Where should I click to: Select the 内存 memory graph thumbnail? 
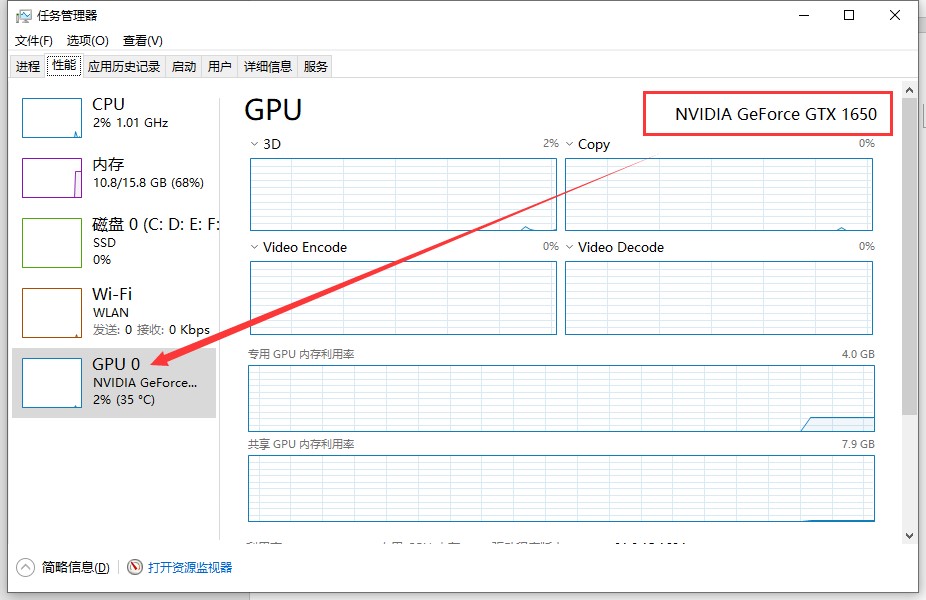pos(52,178)
